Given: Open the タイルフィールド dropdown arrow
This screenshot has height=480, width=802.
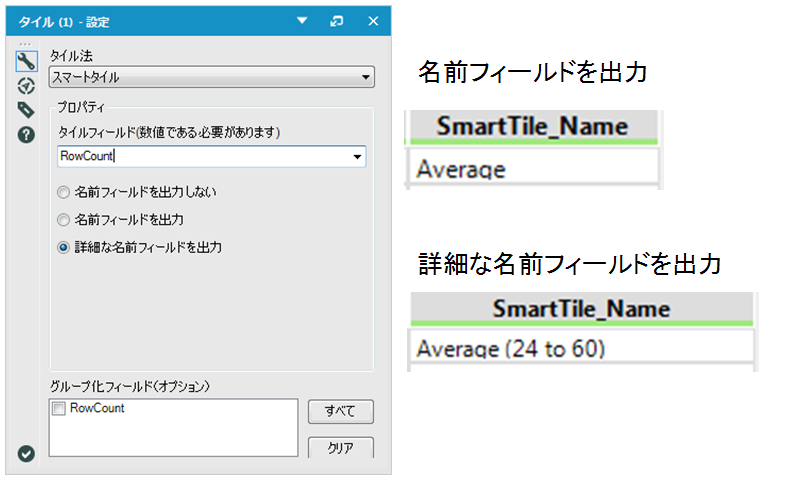Looking at the screenshot, I should pyautogui.click(x=357, y=157).
